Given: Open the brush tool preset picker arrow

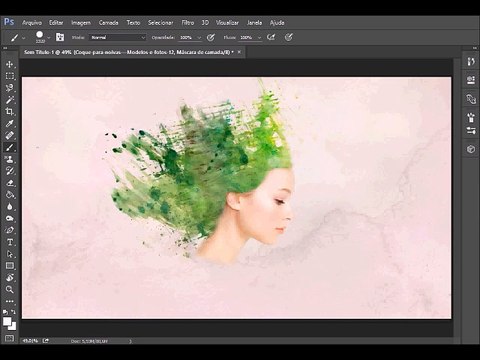Looking at the screenshot, I should pos(24,38).
